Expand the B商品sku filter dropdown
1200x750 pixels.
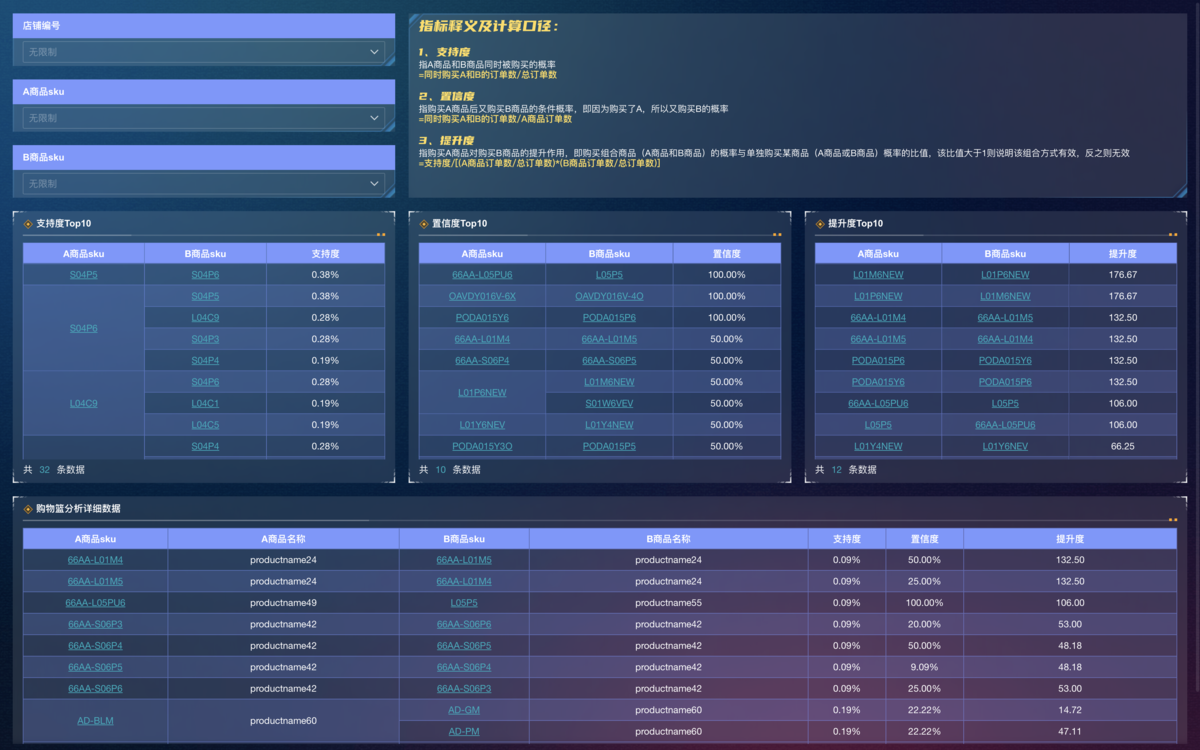pos(204,184)
